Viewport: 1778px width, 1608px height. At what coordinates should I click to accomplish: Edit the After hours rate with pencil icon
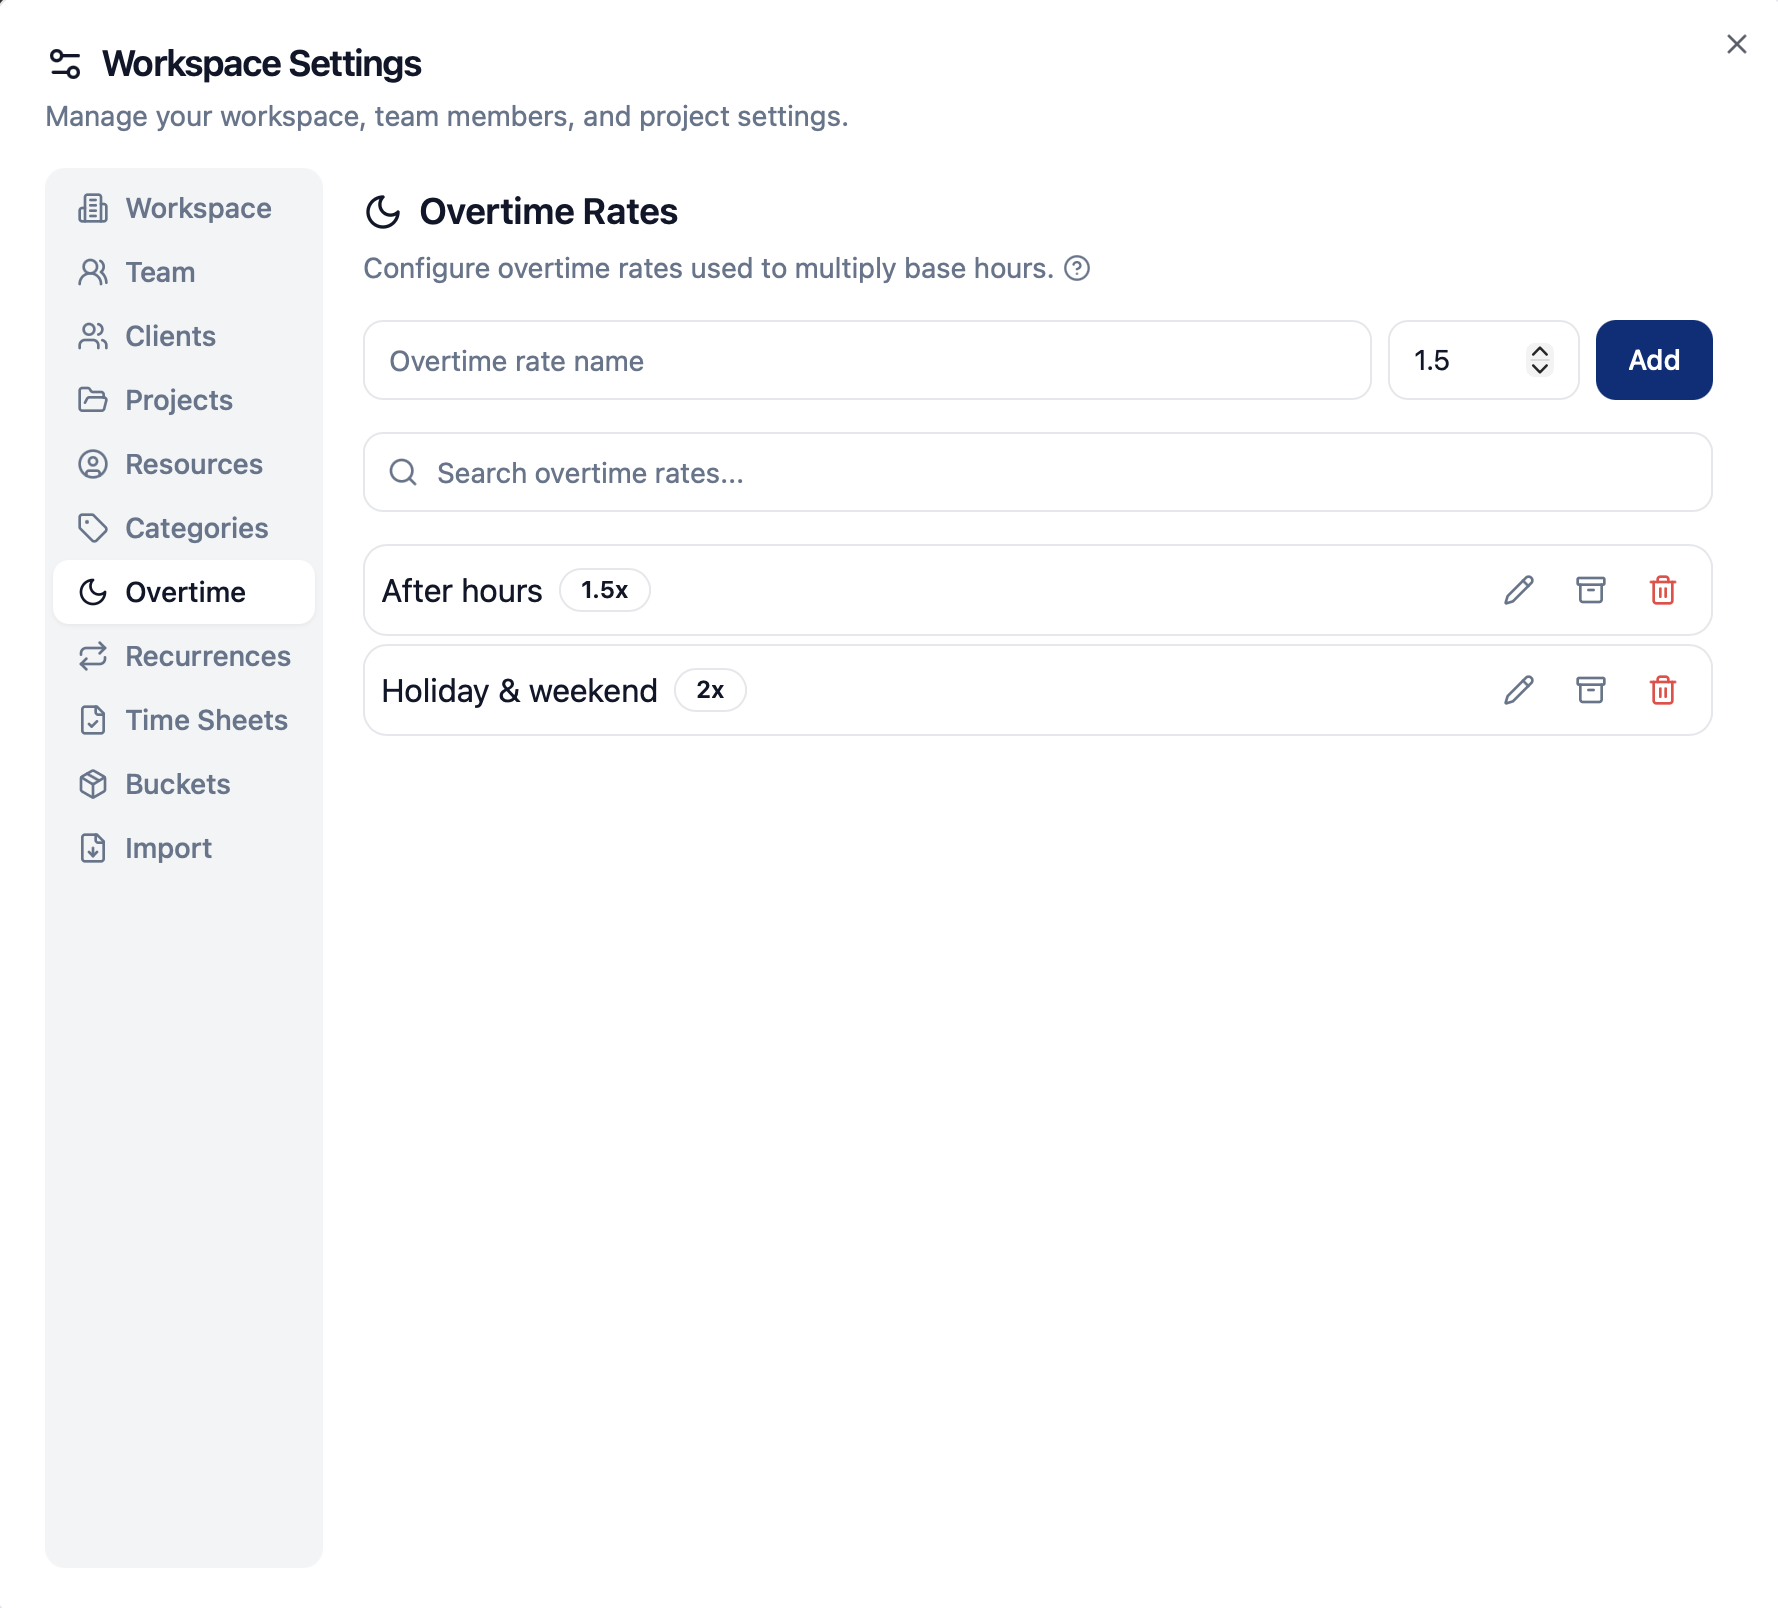1518,590
